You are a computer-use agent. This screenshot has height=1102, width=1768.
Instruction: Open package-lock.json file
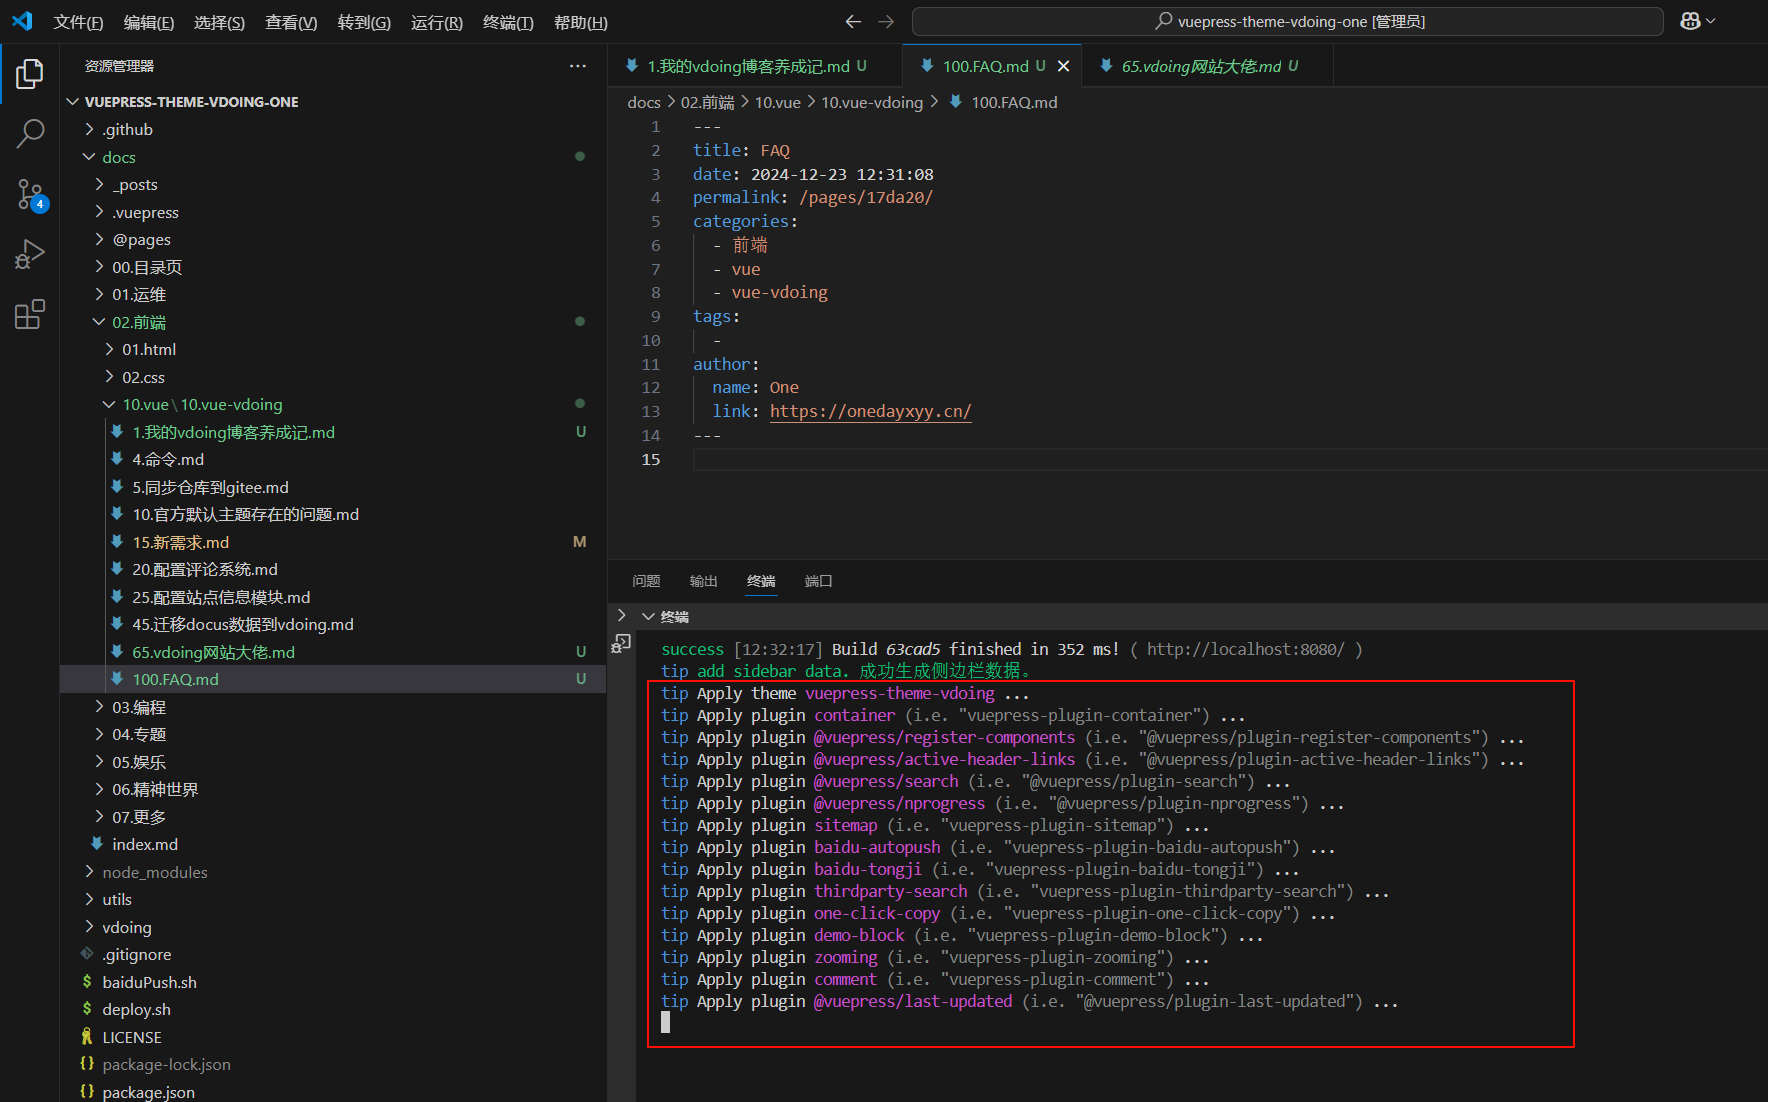[333, 1064]
